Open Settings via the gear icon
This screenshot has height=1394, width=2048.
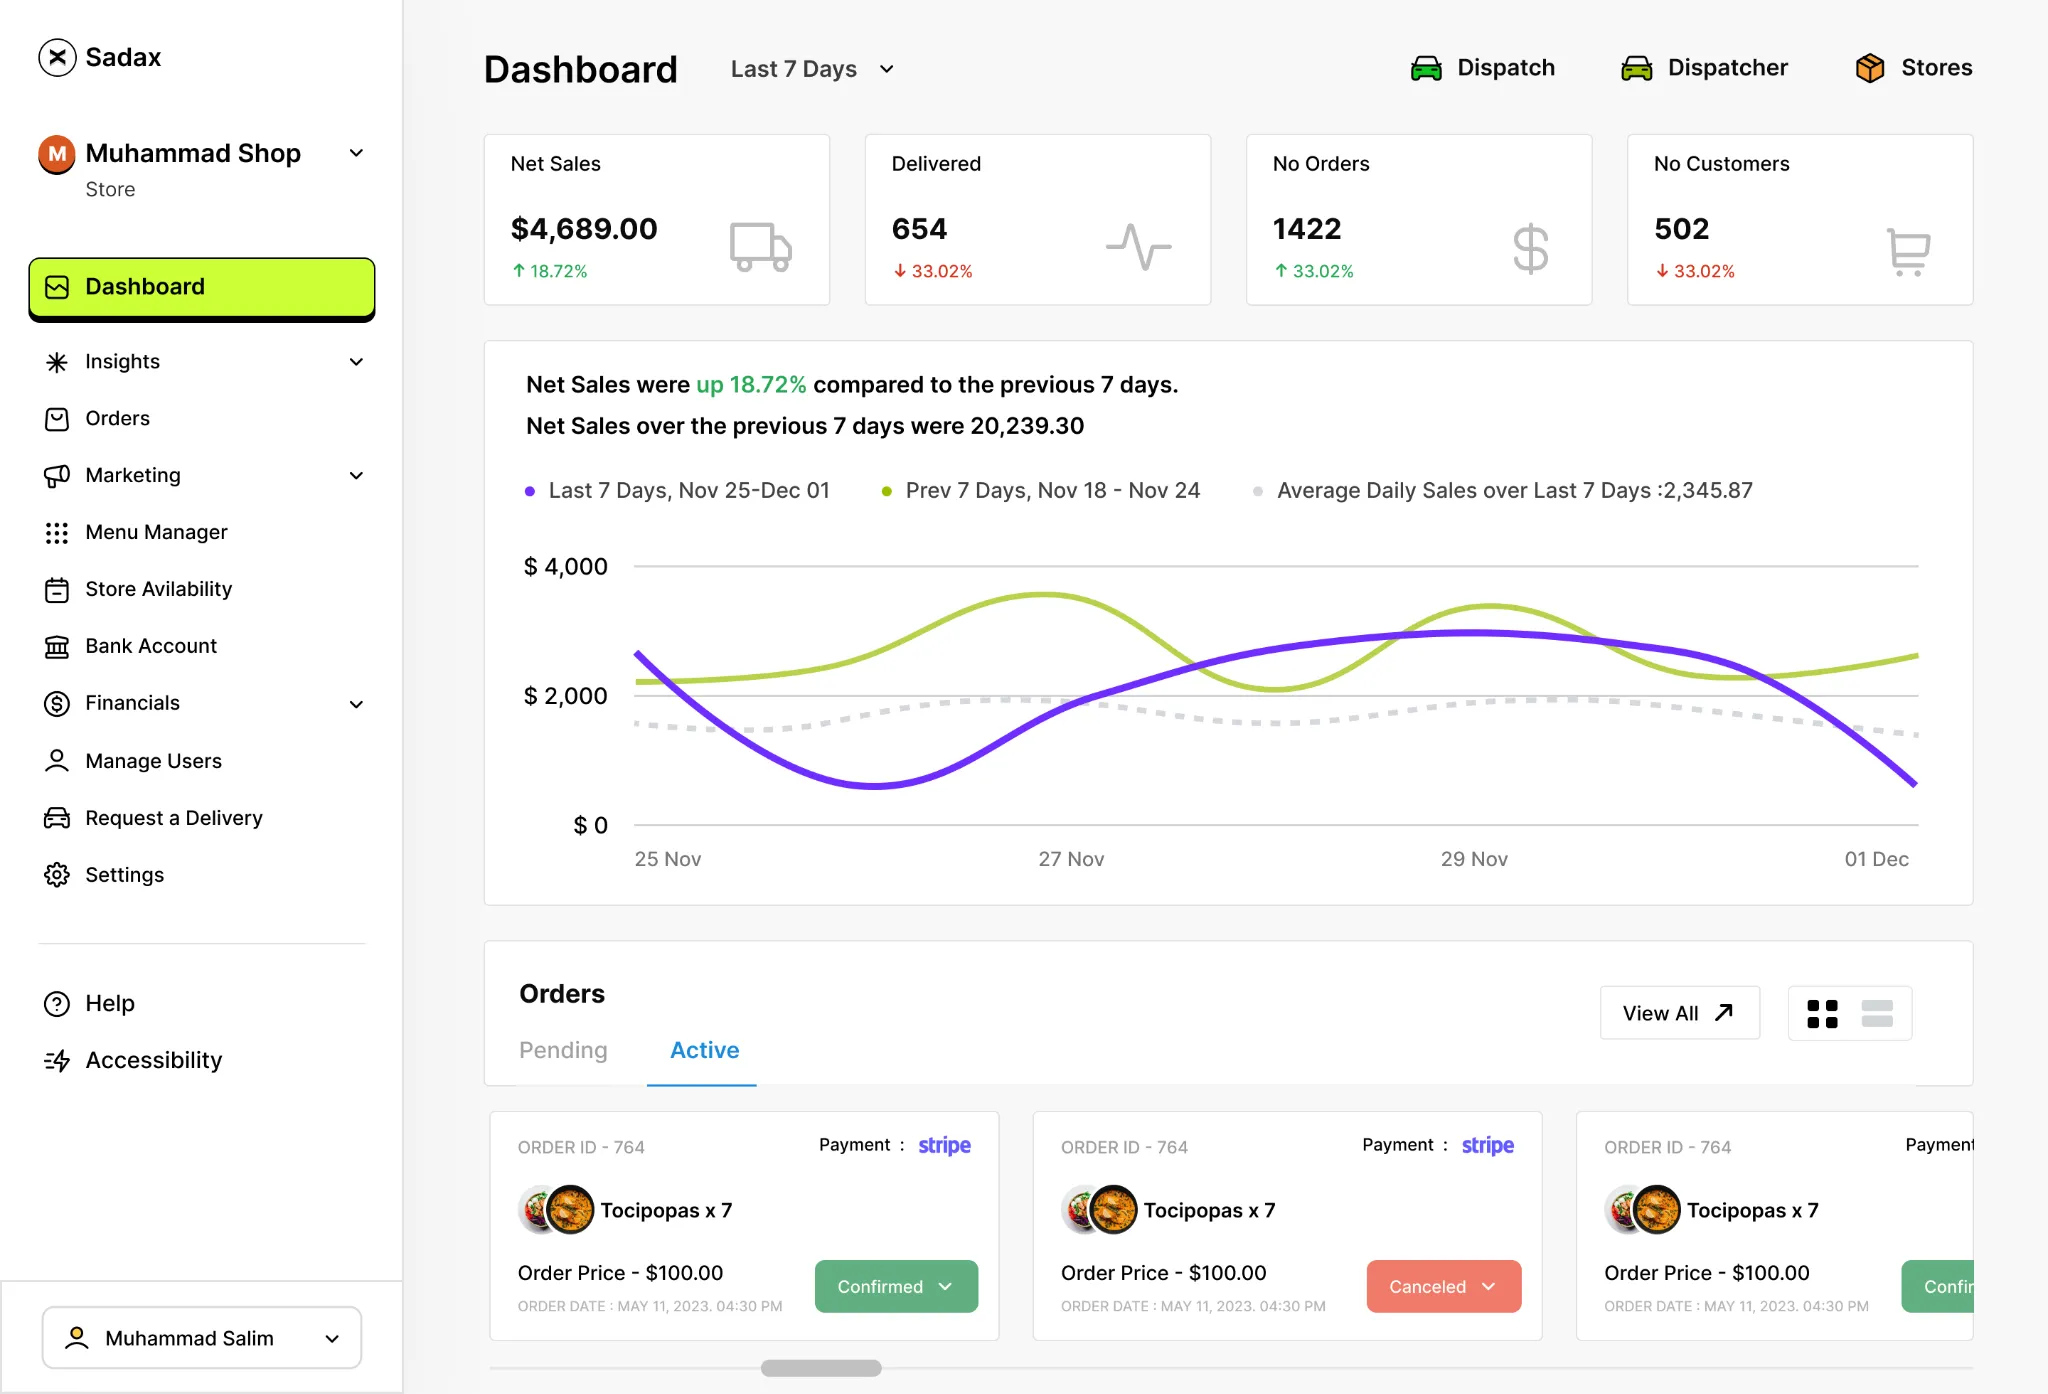tap(57, 874)
